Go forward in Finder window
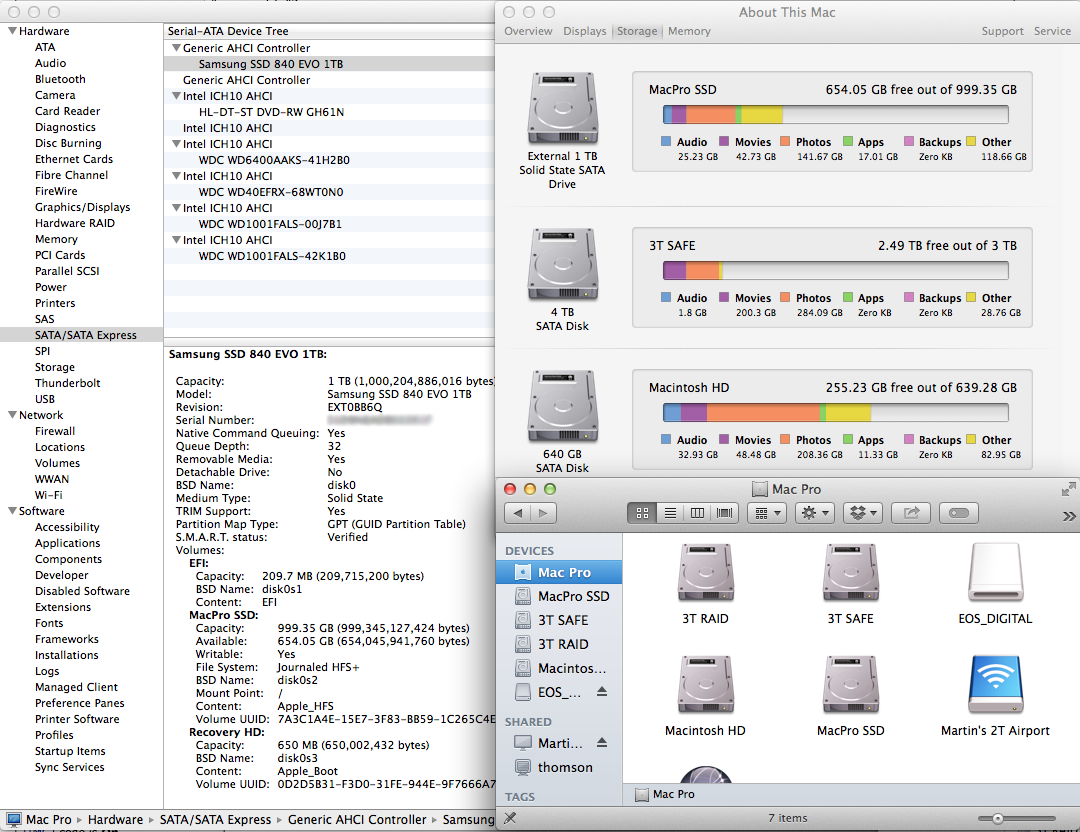 [543, 513]
